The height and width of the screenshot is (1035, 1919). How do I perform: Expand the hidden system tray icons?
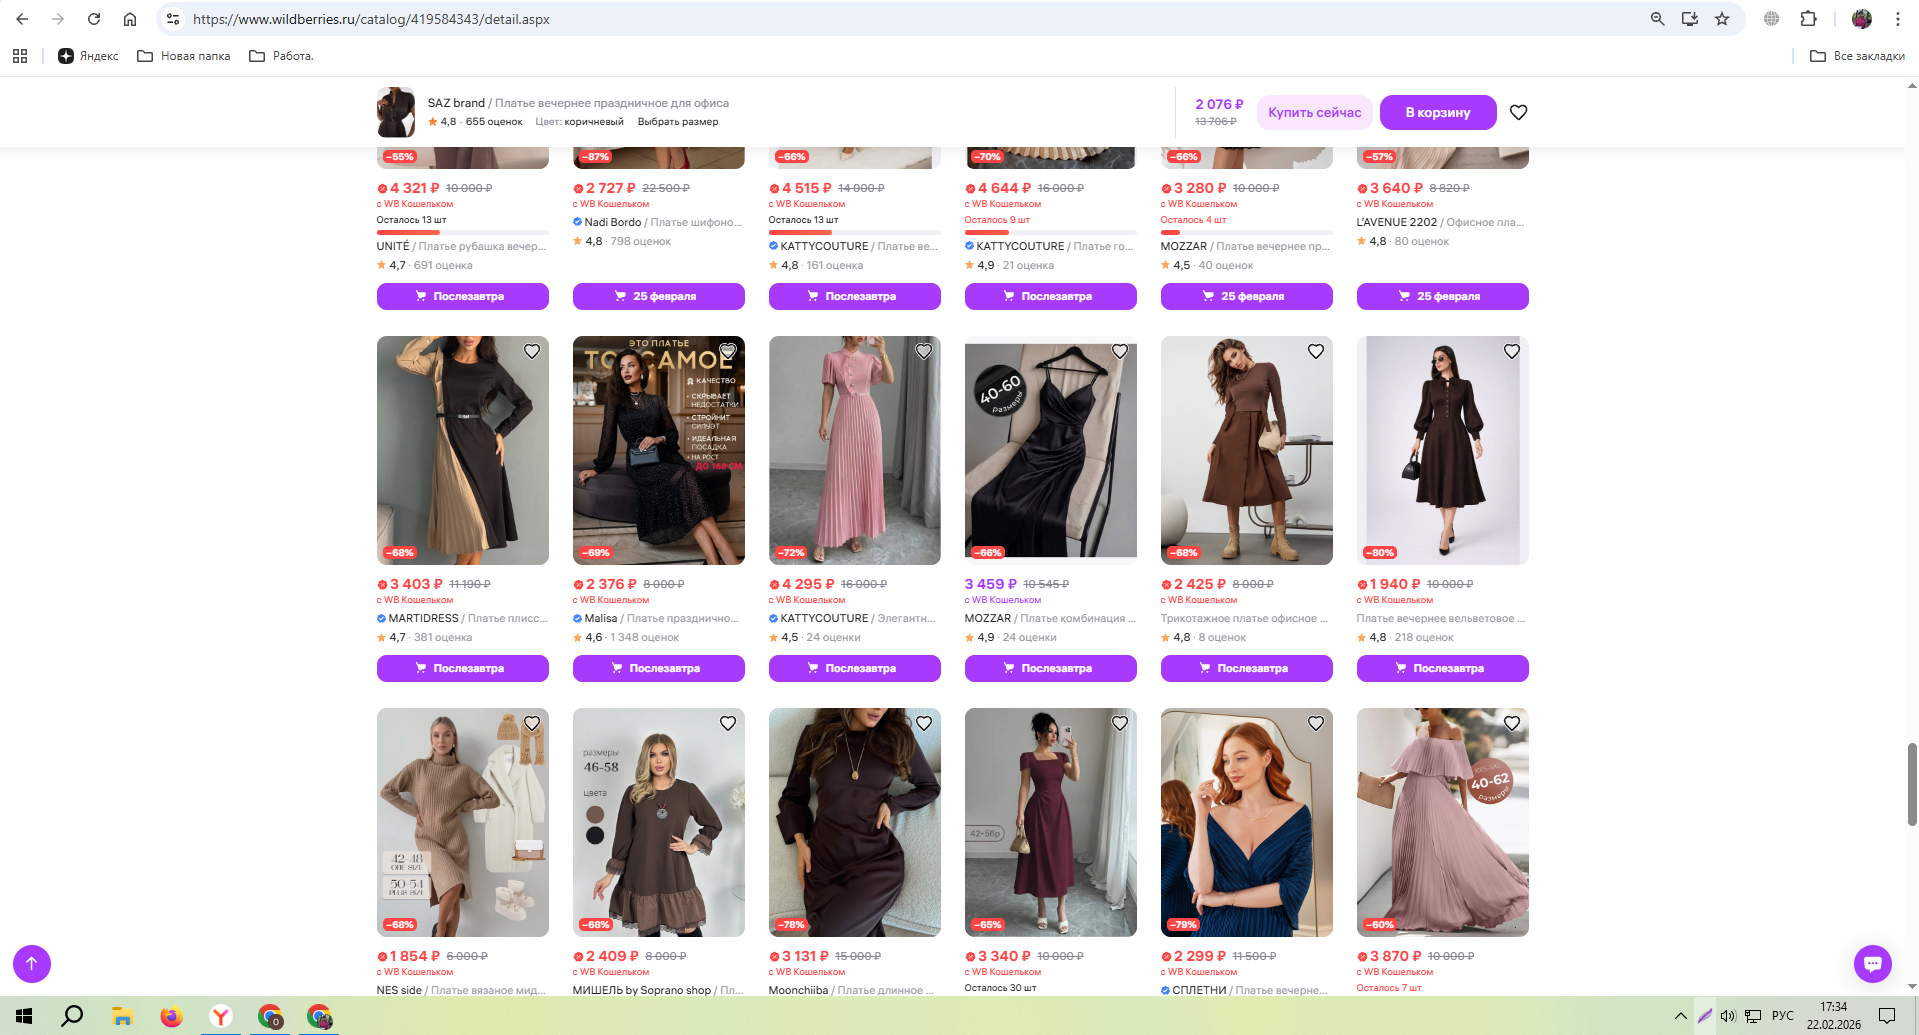click(x=1680, y=1016)
